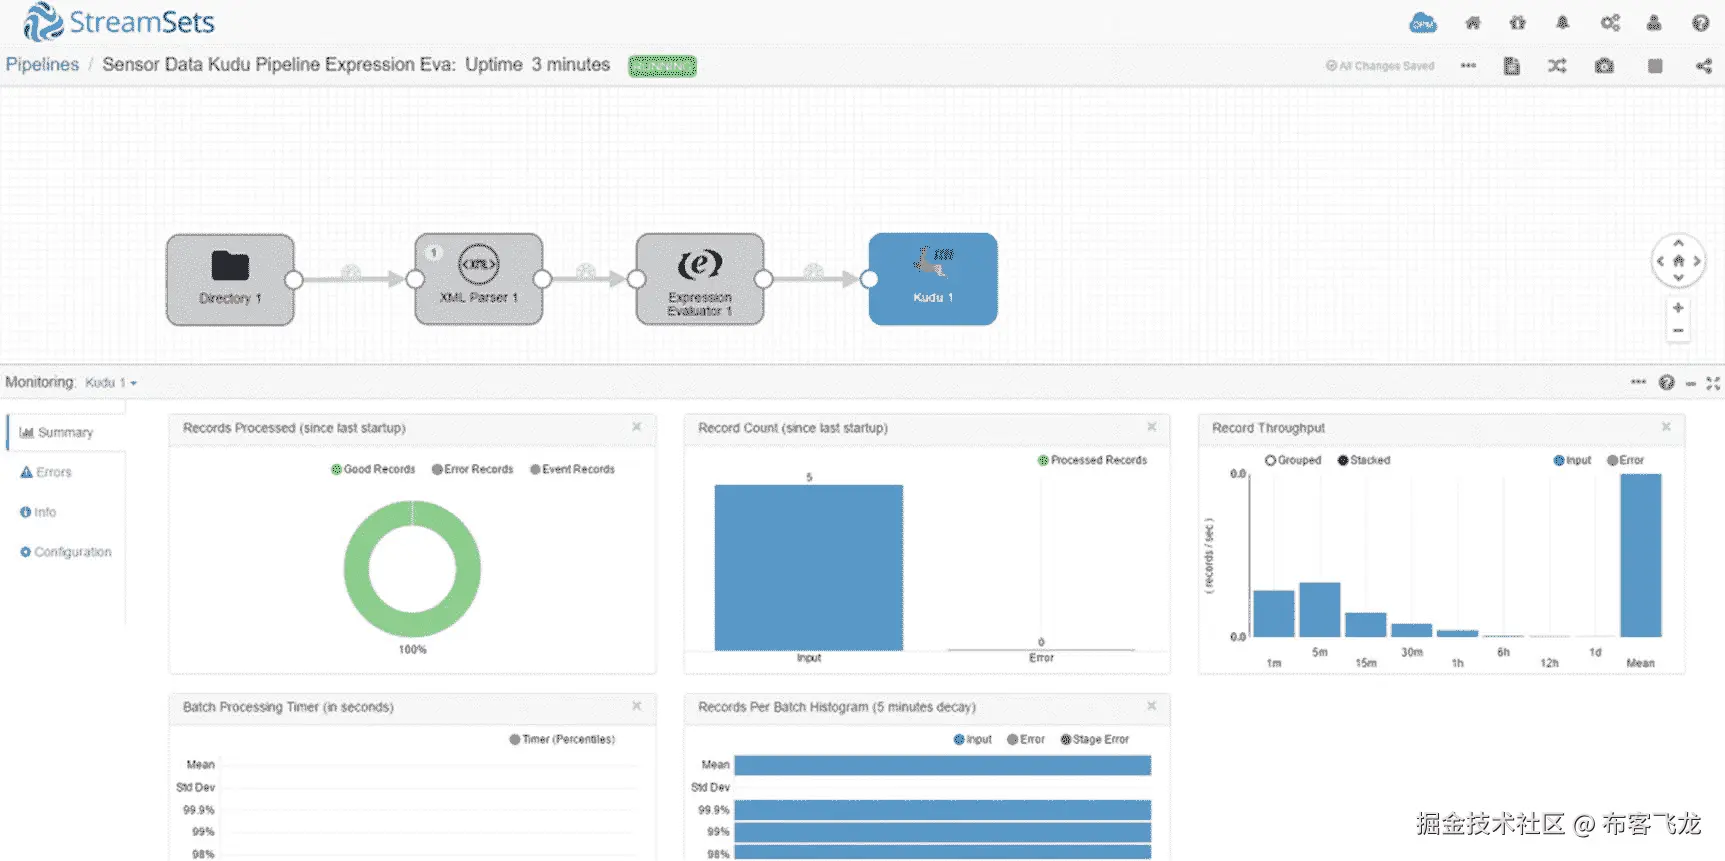Select the Directory 1 origin stage
This screenshot has height=861, width=1725.
coord(230,279)
